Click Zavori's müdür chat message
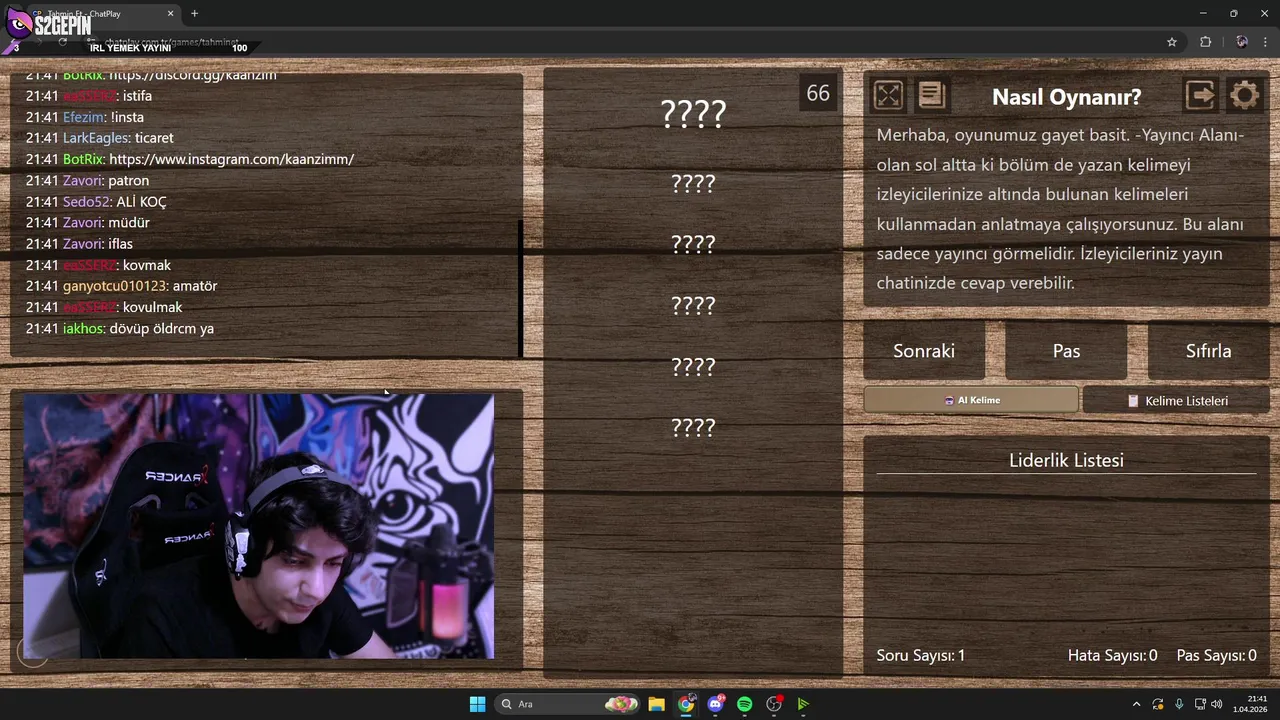 [x=87, y=222]
